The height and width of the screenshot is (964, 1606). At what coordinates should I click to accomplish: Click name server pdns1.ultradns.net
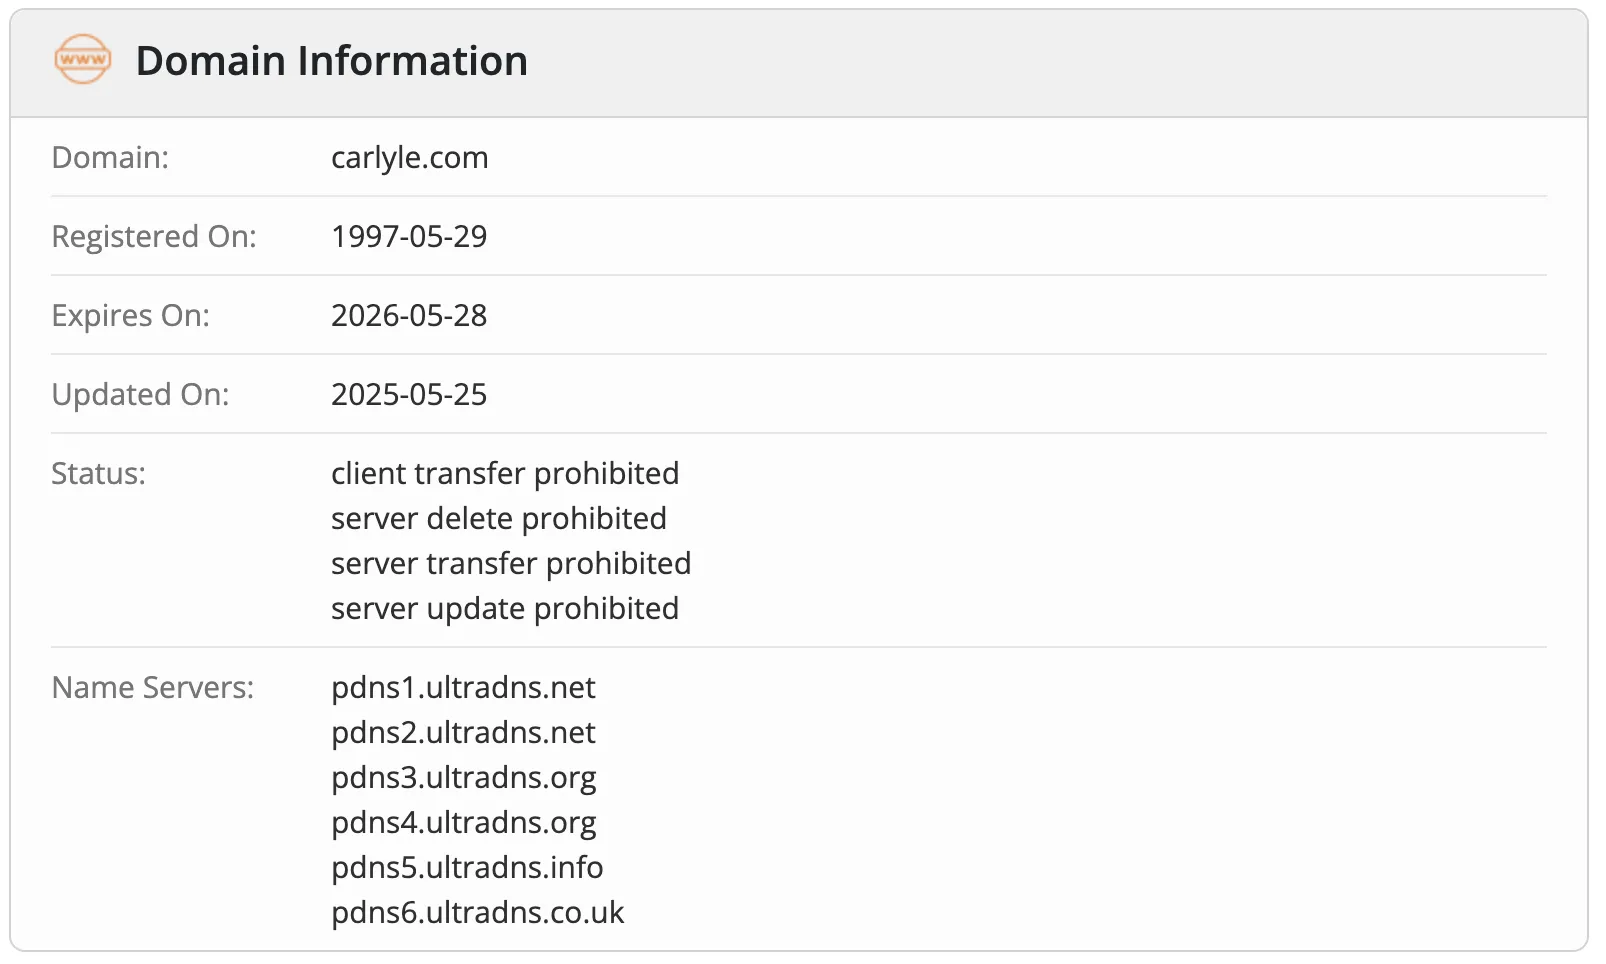pyautogui.click(x=463, y=688)
